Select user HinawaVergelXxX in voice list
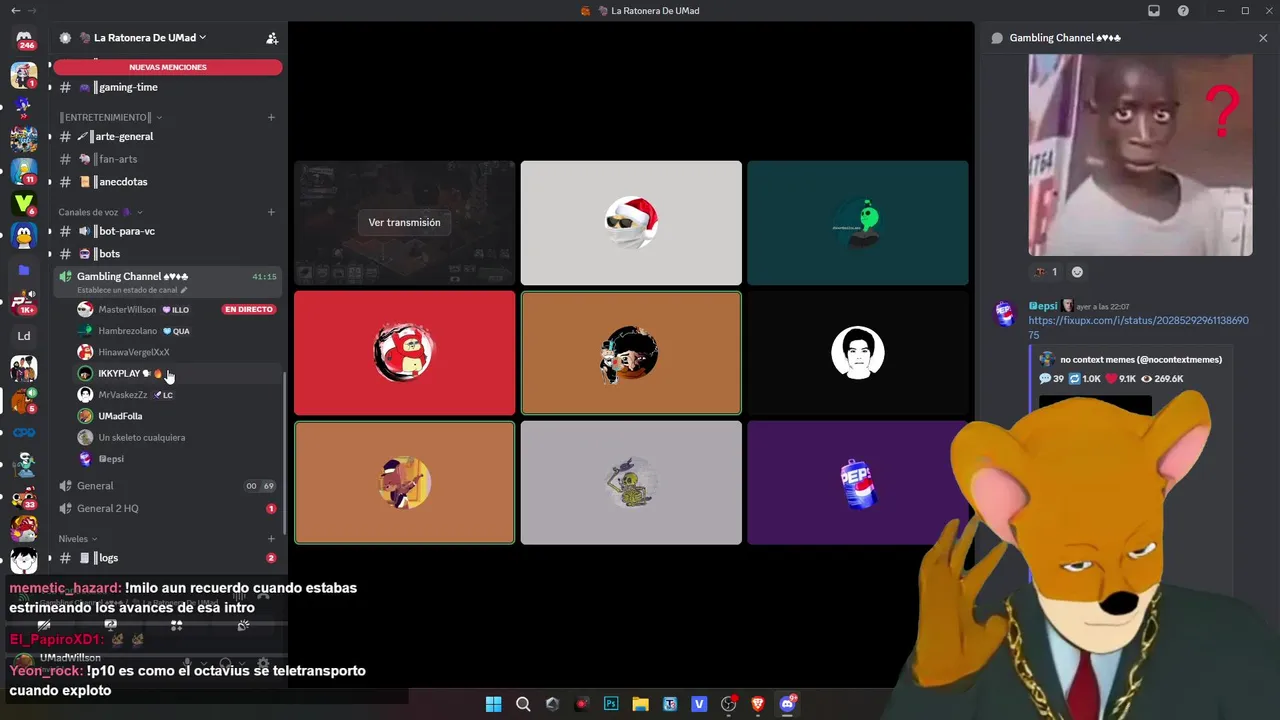1280x720 pixels. coord(176,352)
